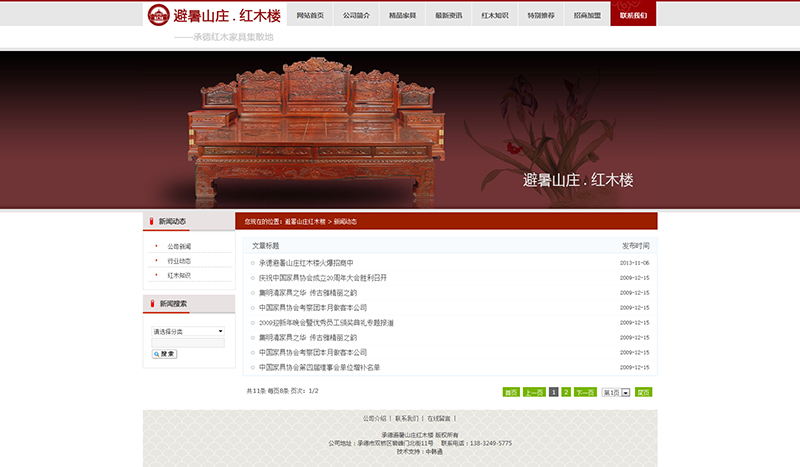Click the 新闻动态 breadcrumb link
Image resolution: width=800 pixels, height=467 pixels.
(345, 222)
